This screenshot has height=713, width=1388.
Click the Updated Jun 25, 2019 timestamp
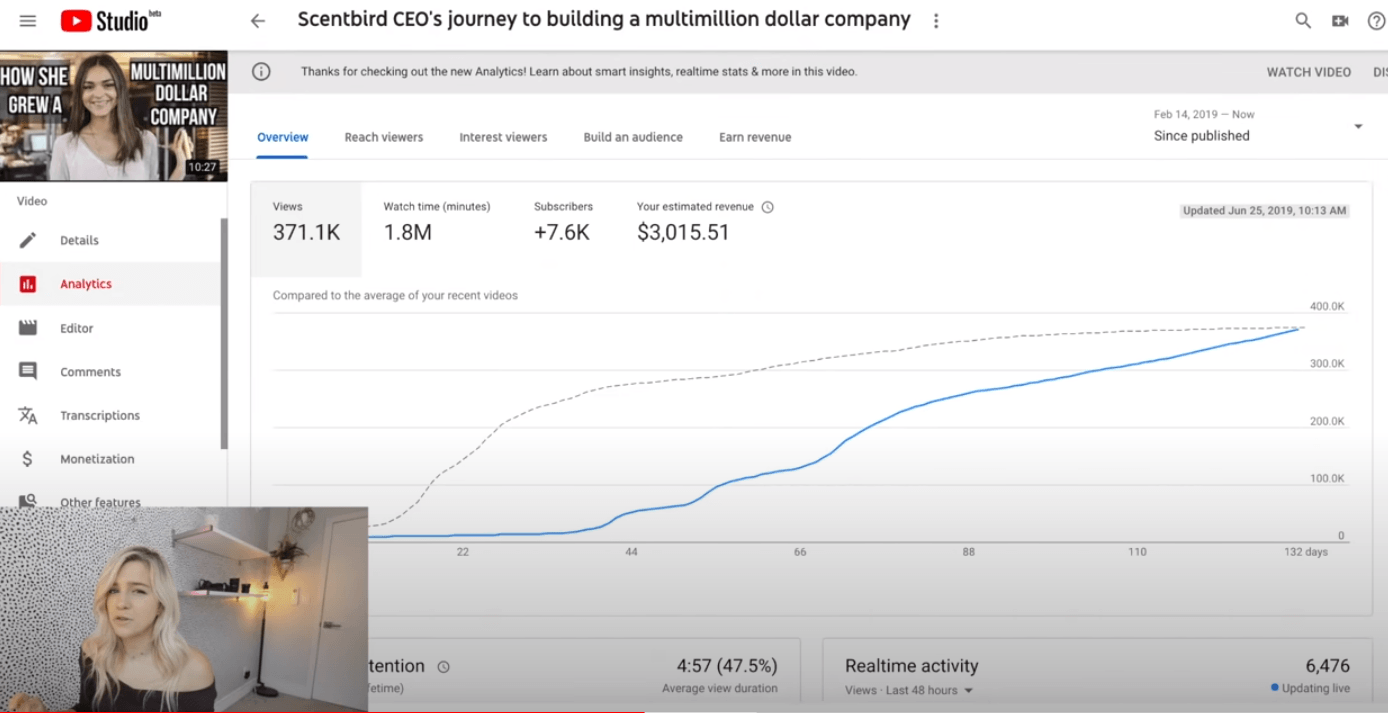tap(1264, 211)
